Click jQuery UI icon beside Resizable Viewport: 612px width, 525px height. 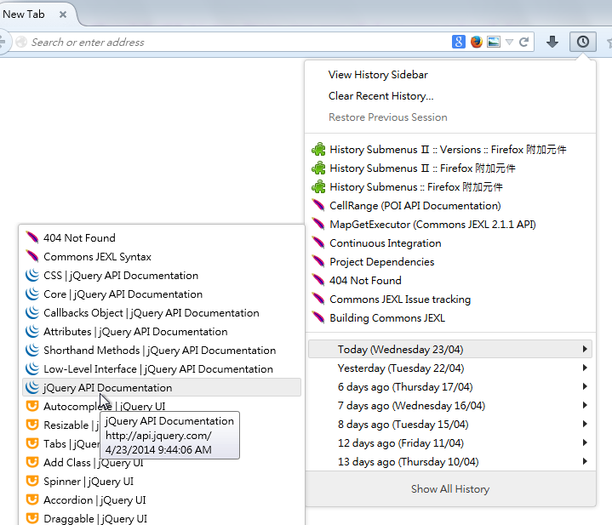(x=32, y=425)
